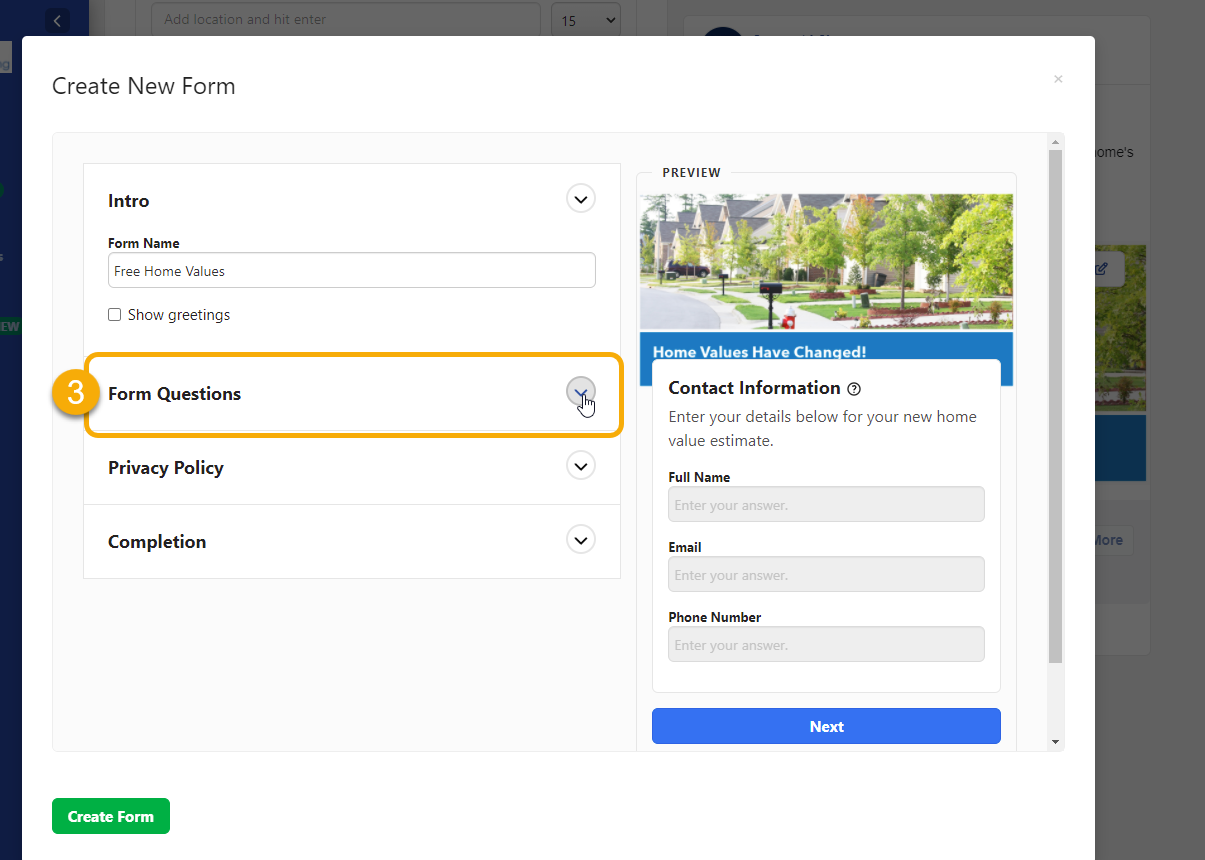Collapse the Intro section chevron
The height and width of the screenshot is (860, 1205).
point(580,198)
